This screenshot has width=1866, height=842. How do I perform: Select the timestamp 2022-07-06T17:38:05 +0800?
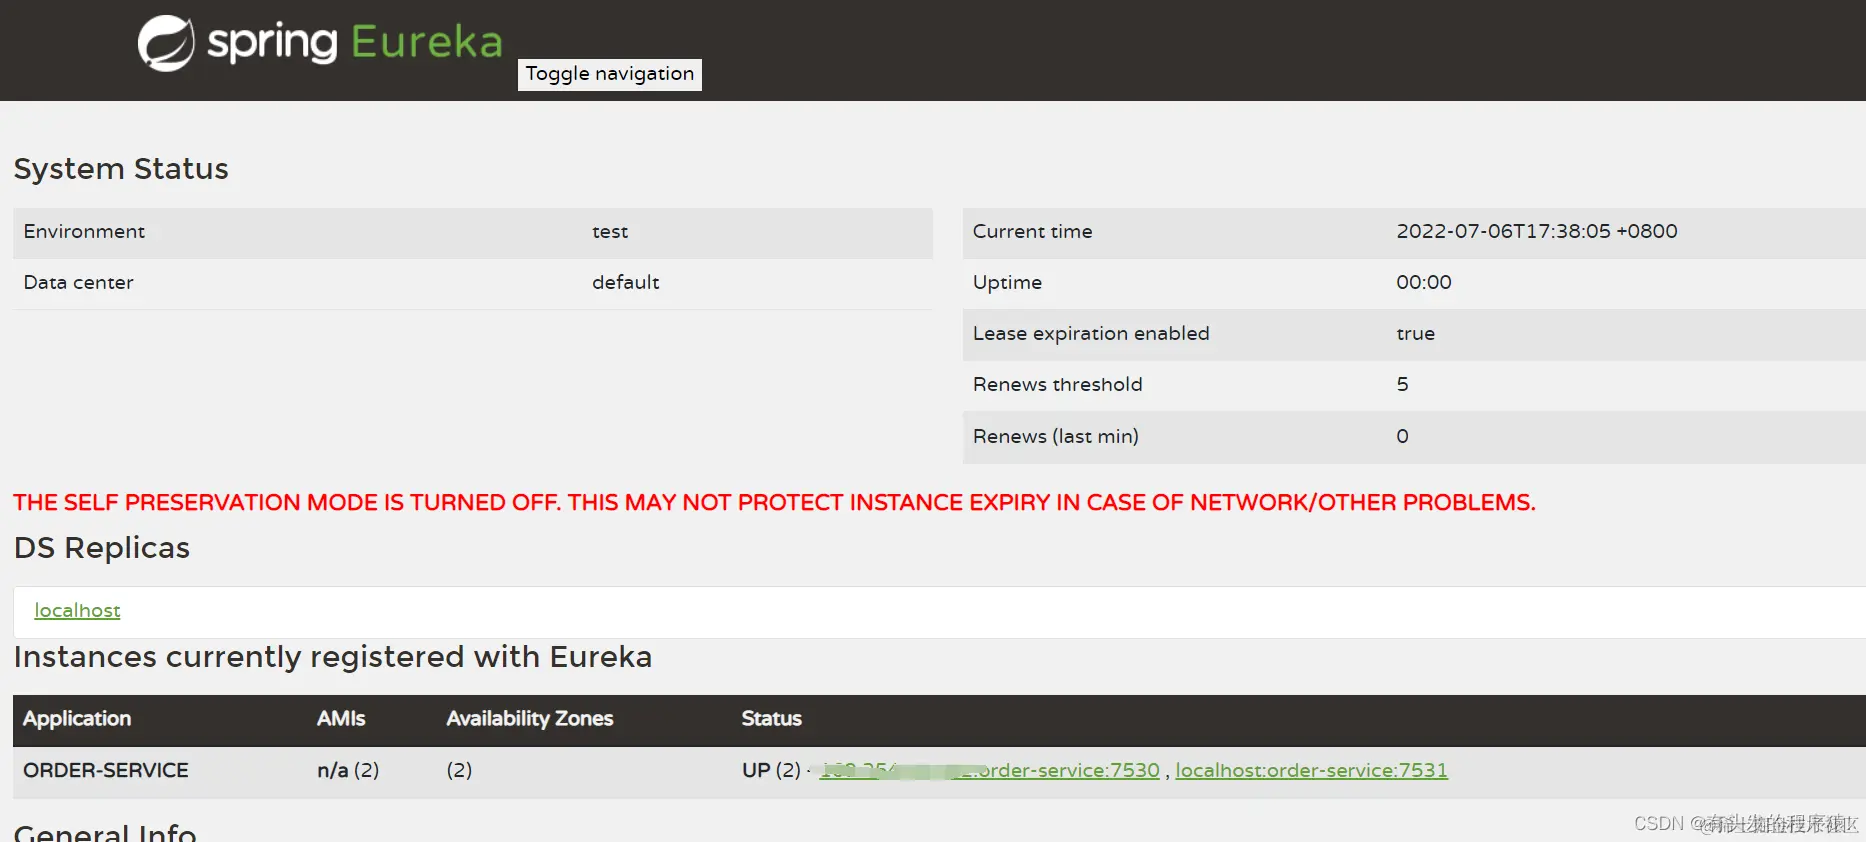coord(1537,231)
